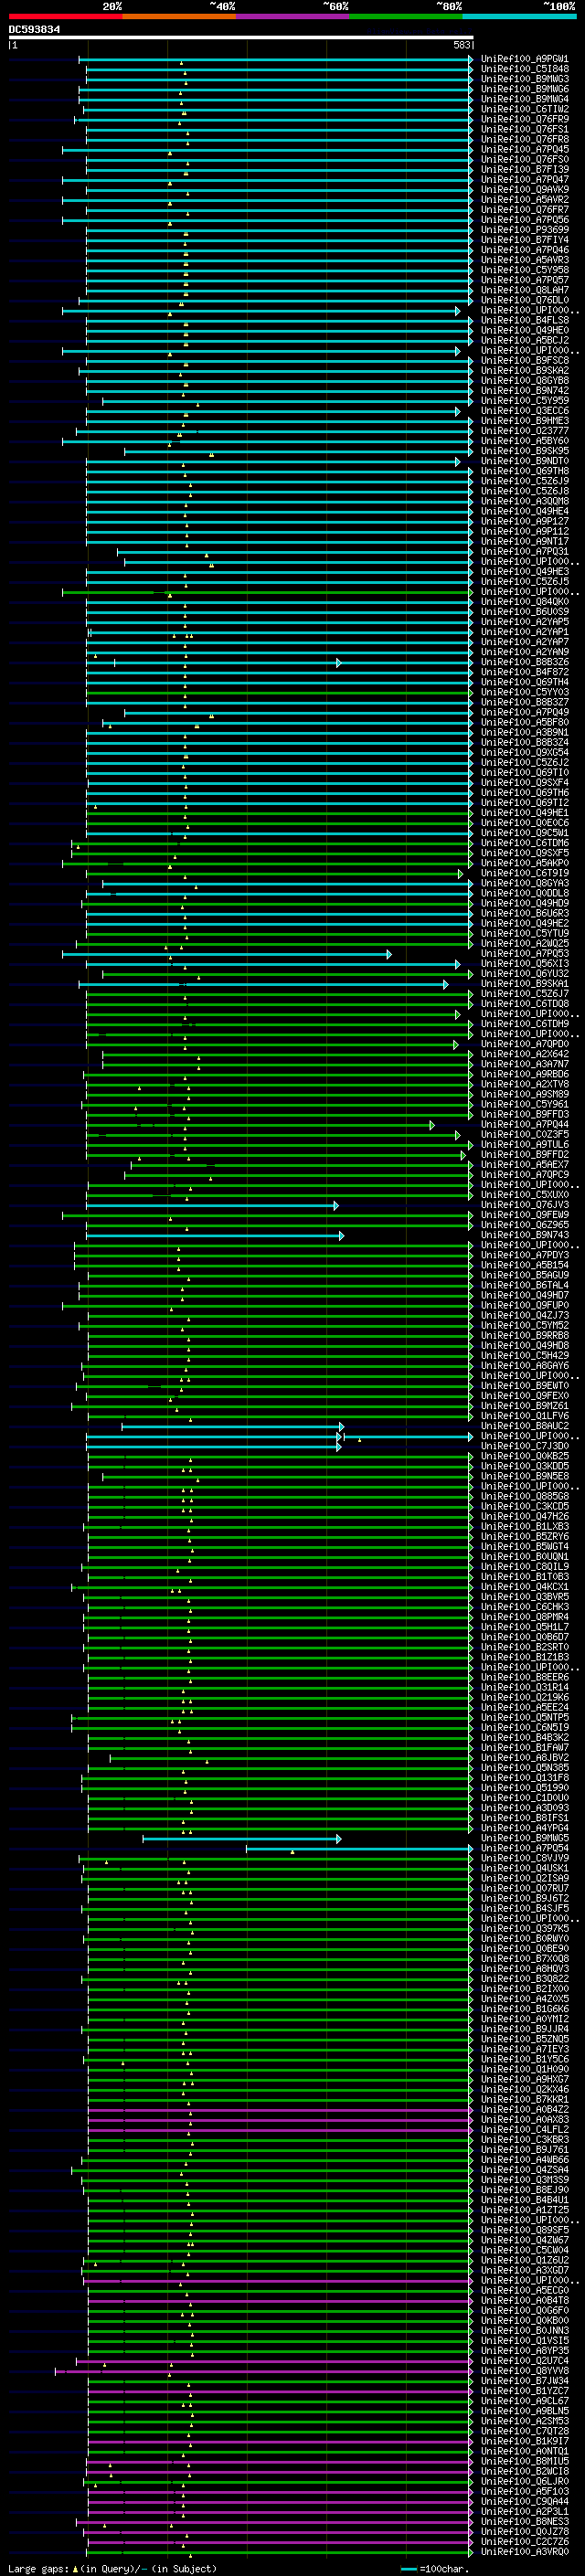585x2576 pixels.
Task: Click the purple alignment bar for UniRef100_A0AX83
Action: pos(279,2120)
